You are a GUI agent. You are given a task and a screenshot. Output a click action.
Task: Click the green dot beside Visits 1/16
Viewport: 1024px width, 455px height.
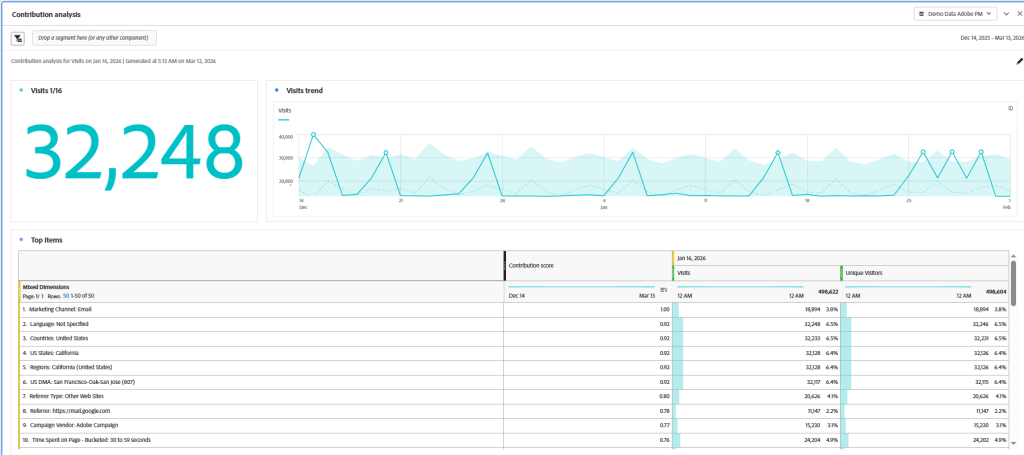click(x=21, y=90)
